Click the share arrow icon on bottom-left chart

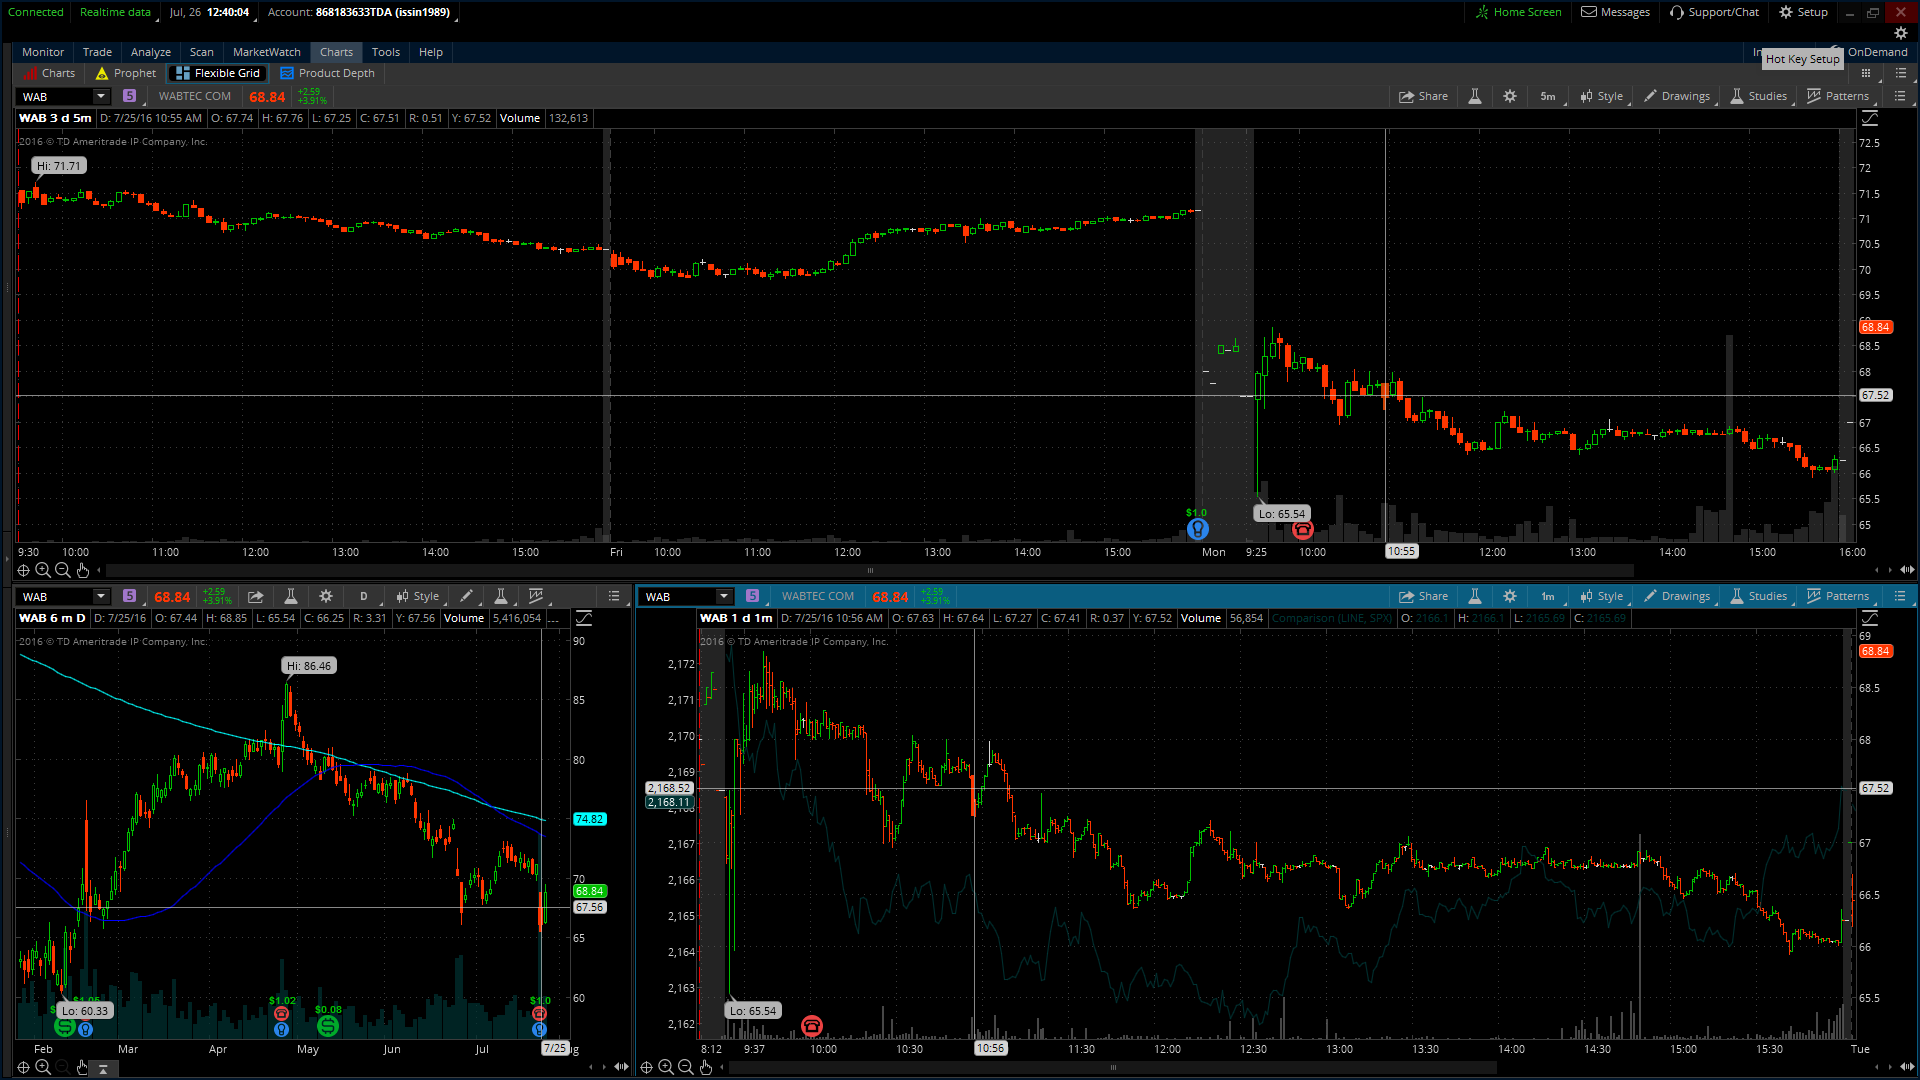click(255, 596)
